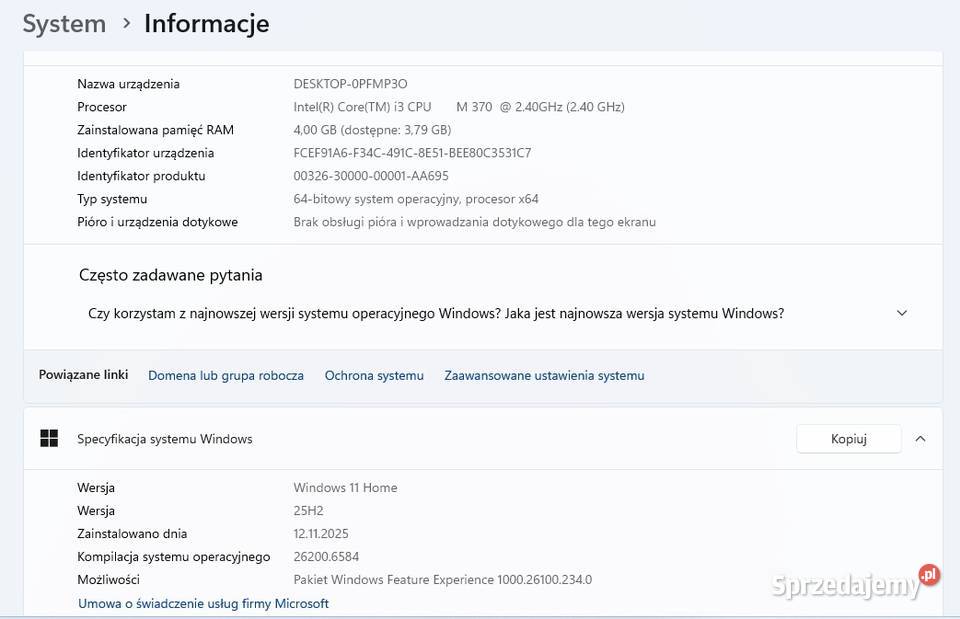
Task: Click the 64-bitowy system operacyjny value
Action: (x=416, y=199)
